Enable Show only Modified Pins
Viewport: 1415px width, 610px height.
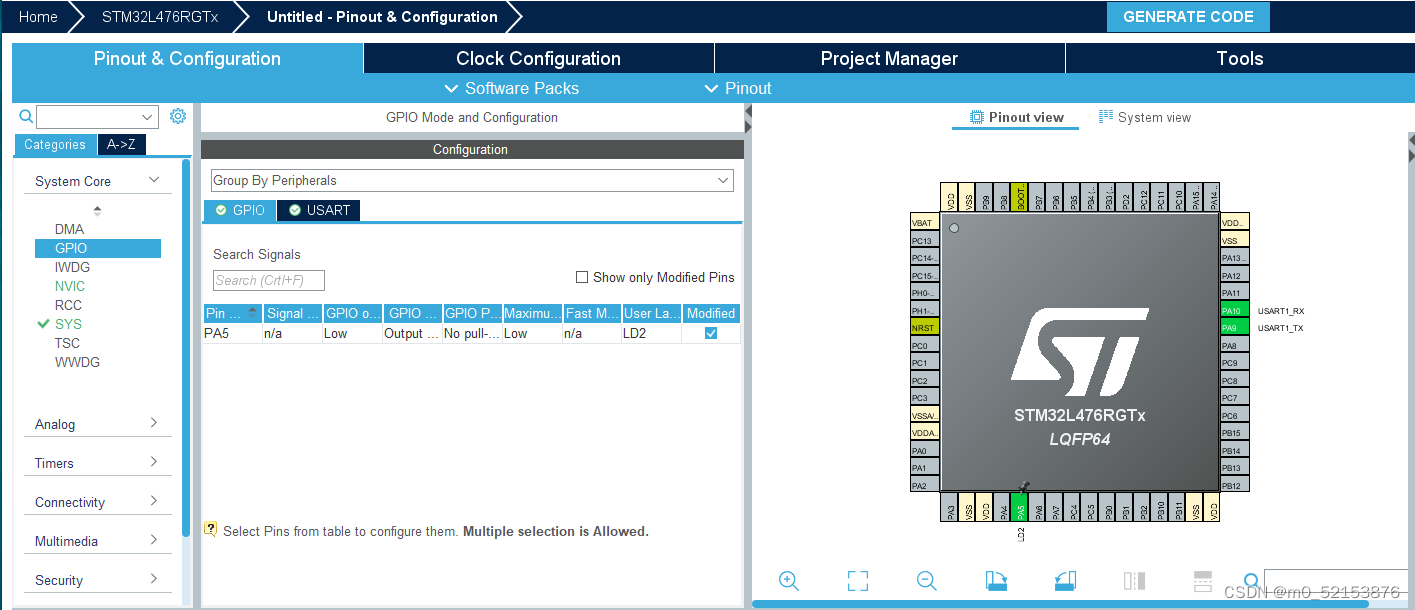click(582, 277)
